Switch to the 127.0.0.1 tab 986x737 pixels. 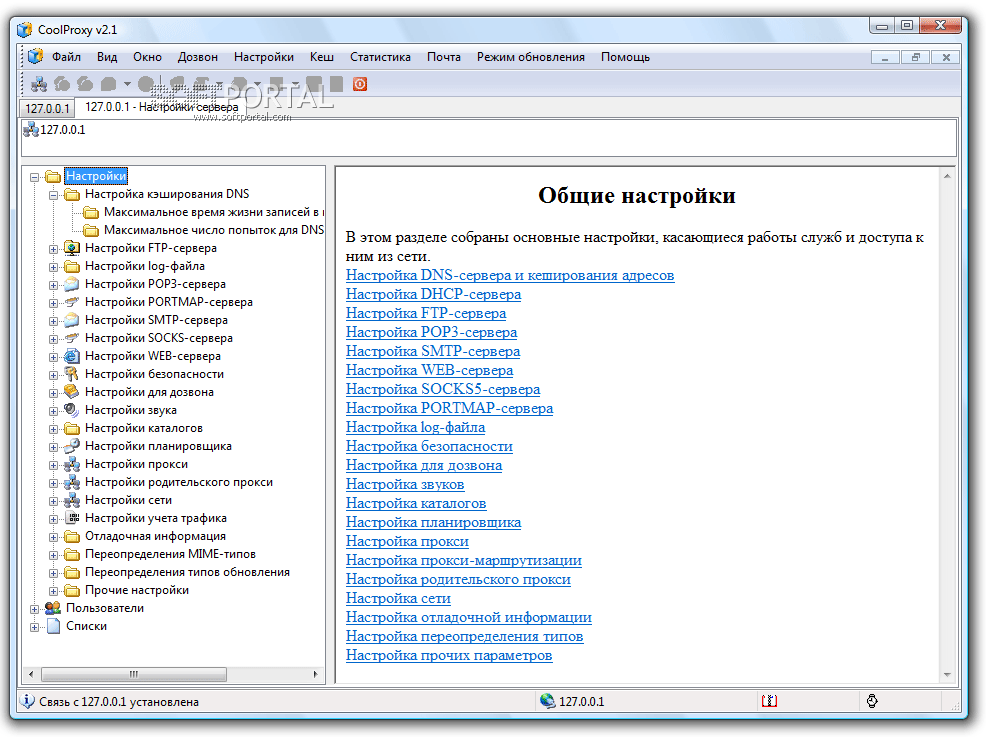tap(47, 108)
